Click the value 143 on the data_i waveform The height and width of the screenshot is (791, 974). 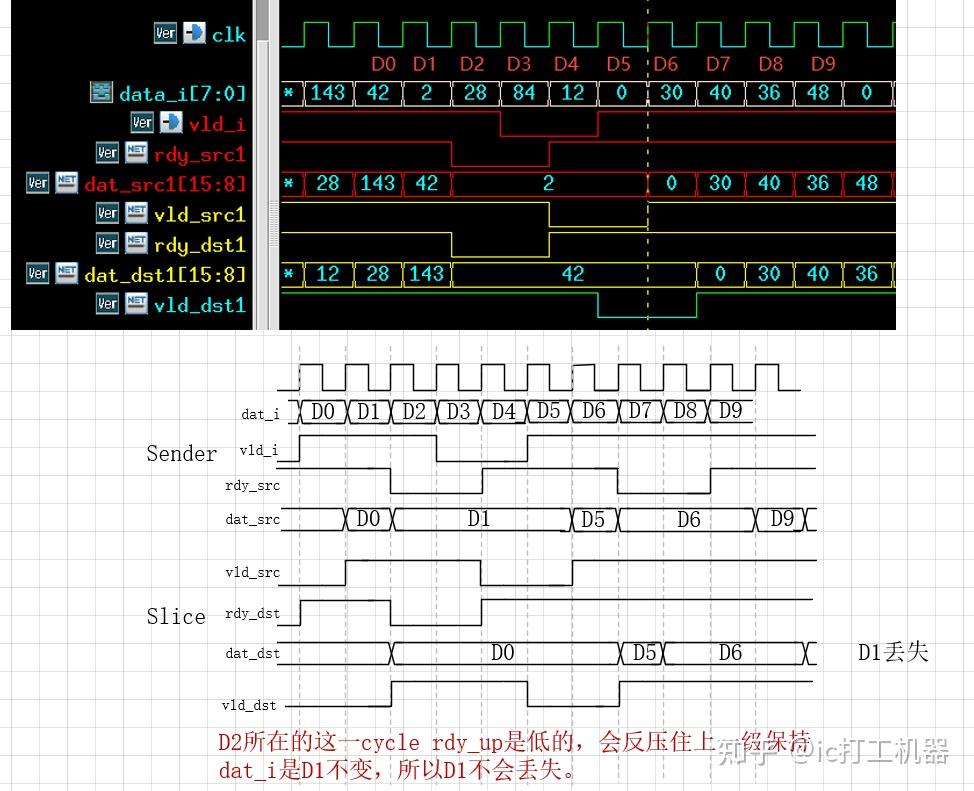330,93
